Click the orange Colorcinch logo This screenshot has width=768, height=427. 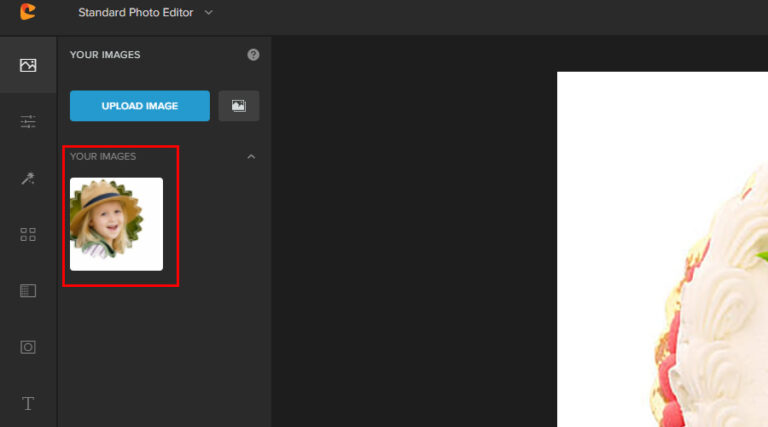pyautogui.click(x=28, y=12)
